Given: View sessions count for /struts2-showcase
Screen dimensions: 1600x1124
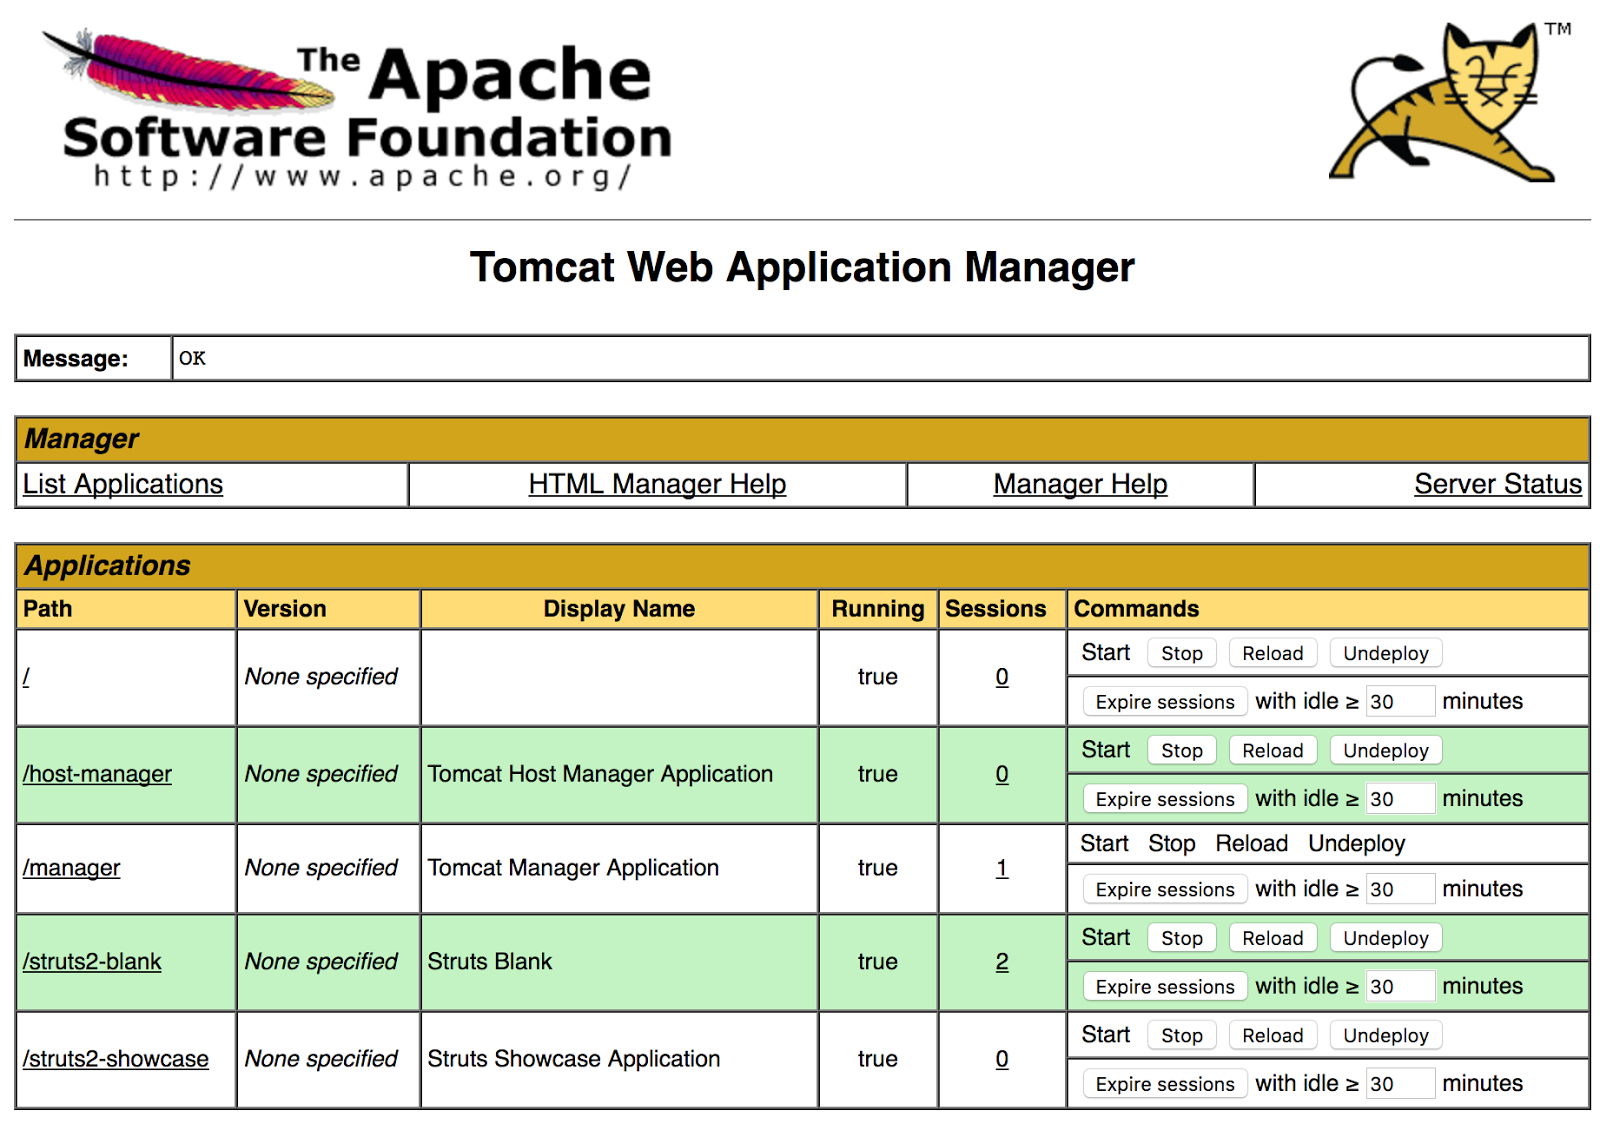Looking at the screenshot, I should [1002, 1059].
